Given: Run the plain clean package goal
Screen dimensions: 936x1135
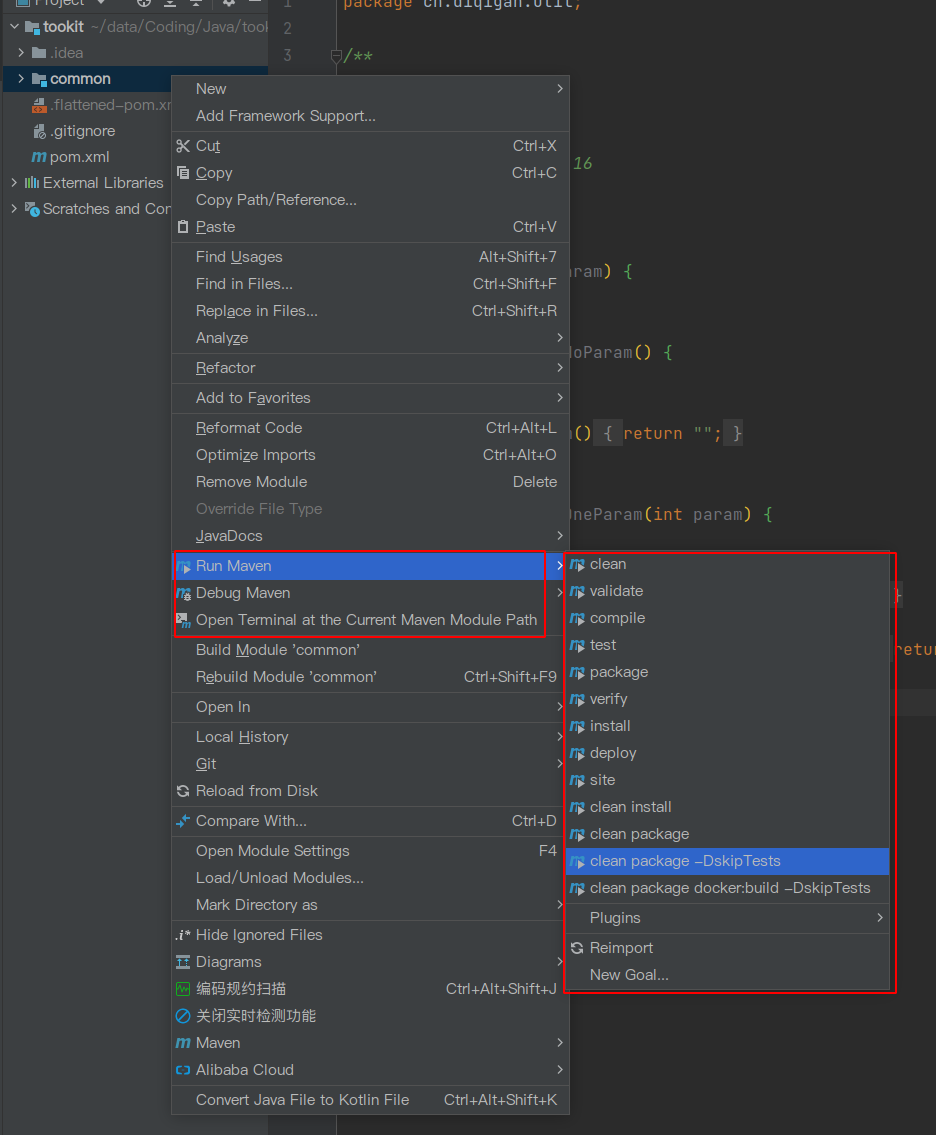Looking at the screenshot, I should tap(728, 834).
